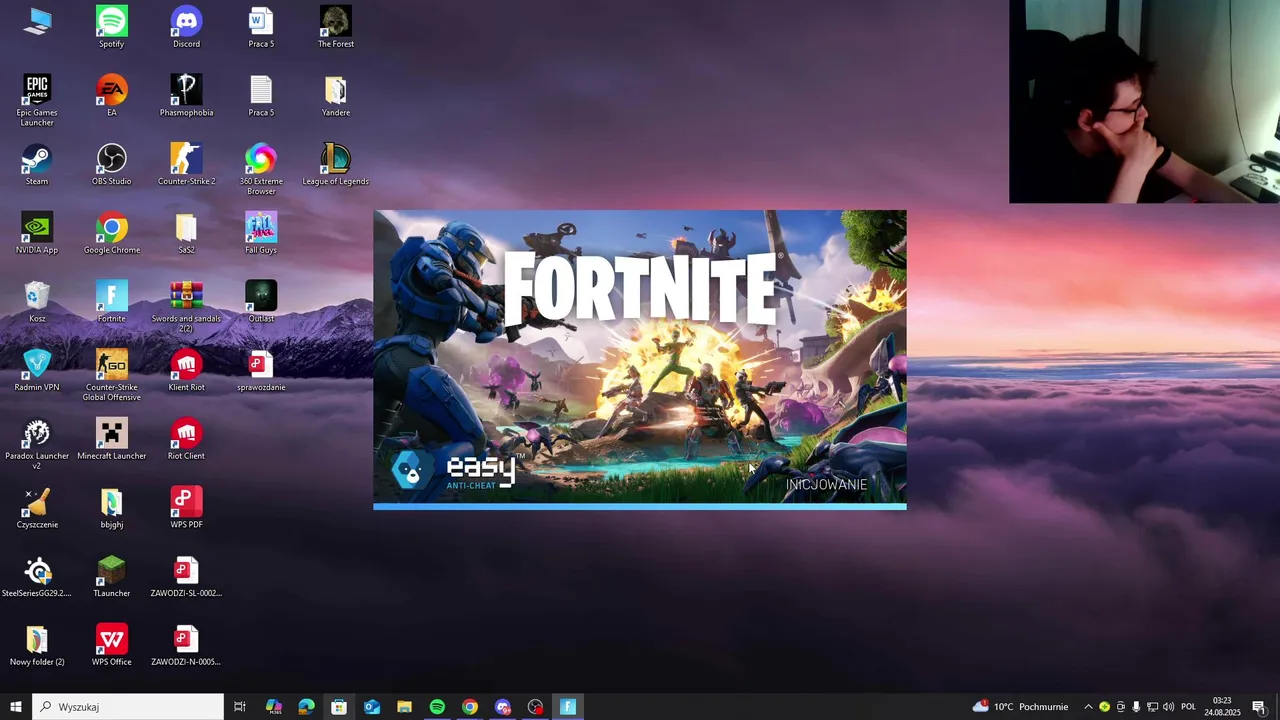Click the microphone tray icon
1280x720 pixels.
click(1136, 707)
